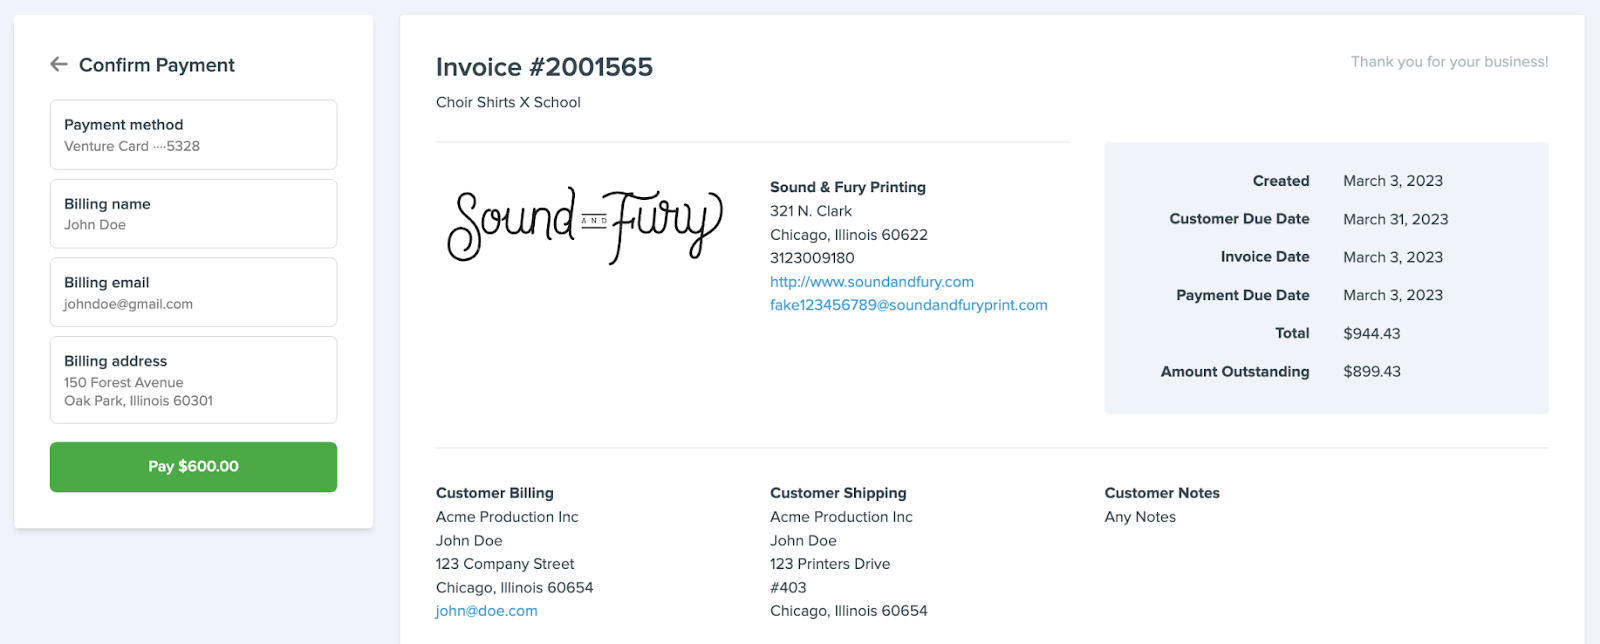Select the Payment method card field
The width and height of the screenshot is (1600, 644).
193,135
